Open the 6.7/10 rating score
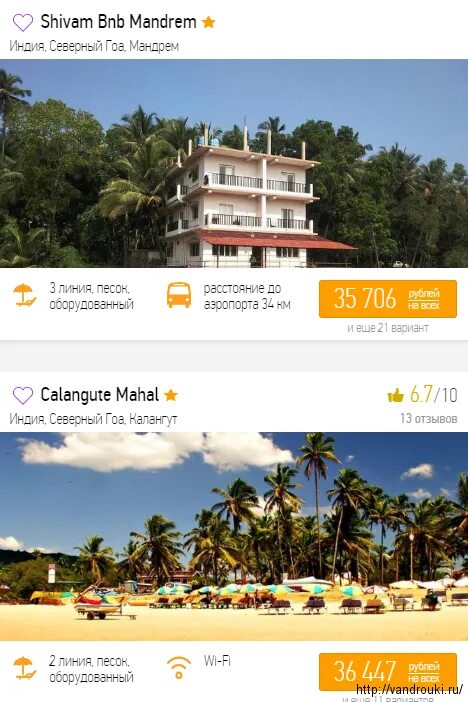This screenshot has width=468, height=702. click(x=434, y=395)
